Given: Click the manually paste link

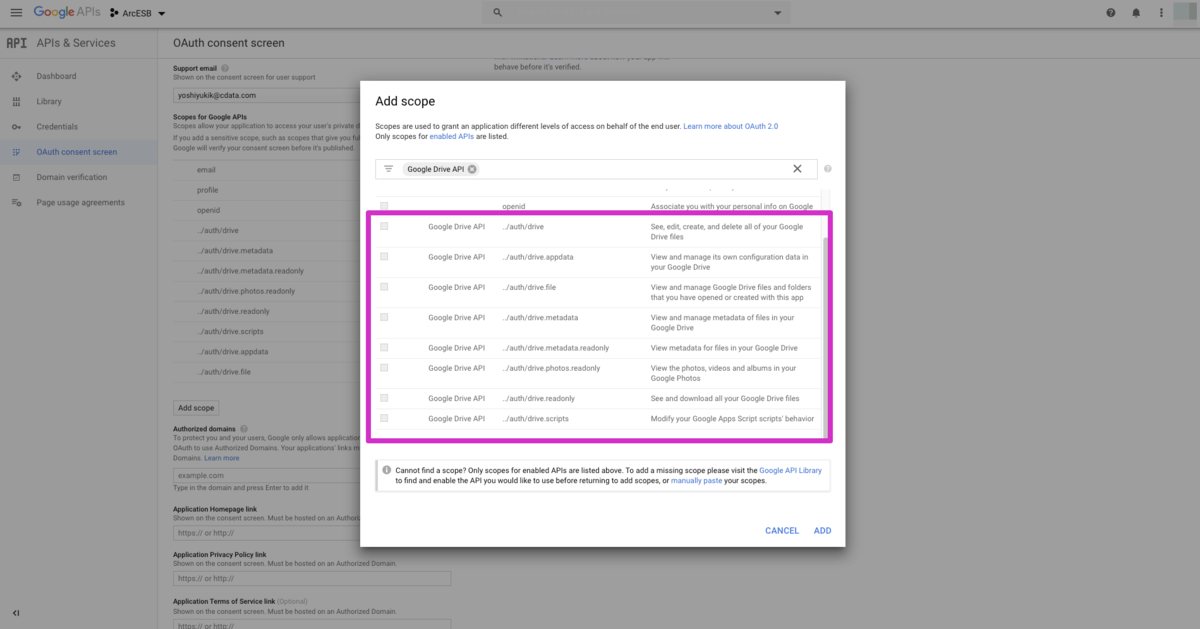Looking at the screenshot, I should (x=696, y=481).
